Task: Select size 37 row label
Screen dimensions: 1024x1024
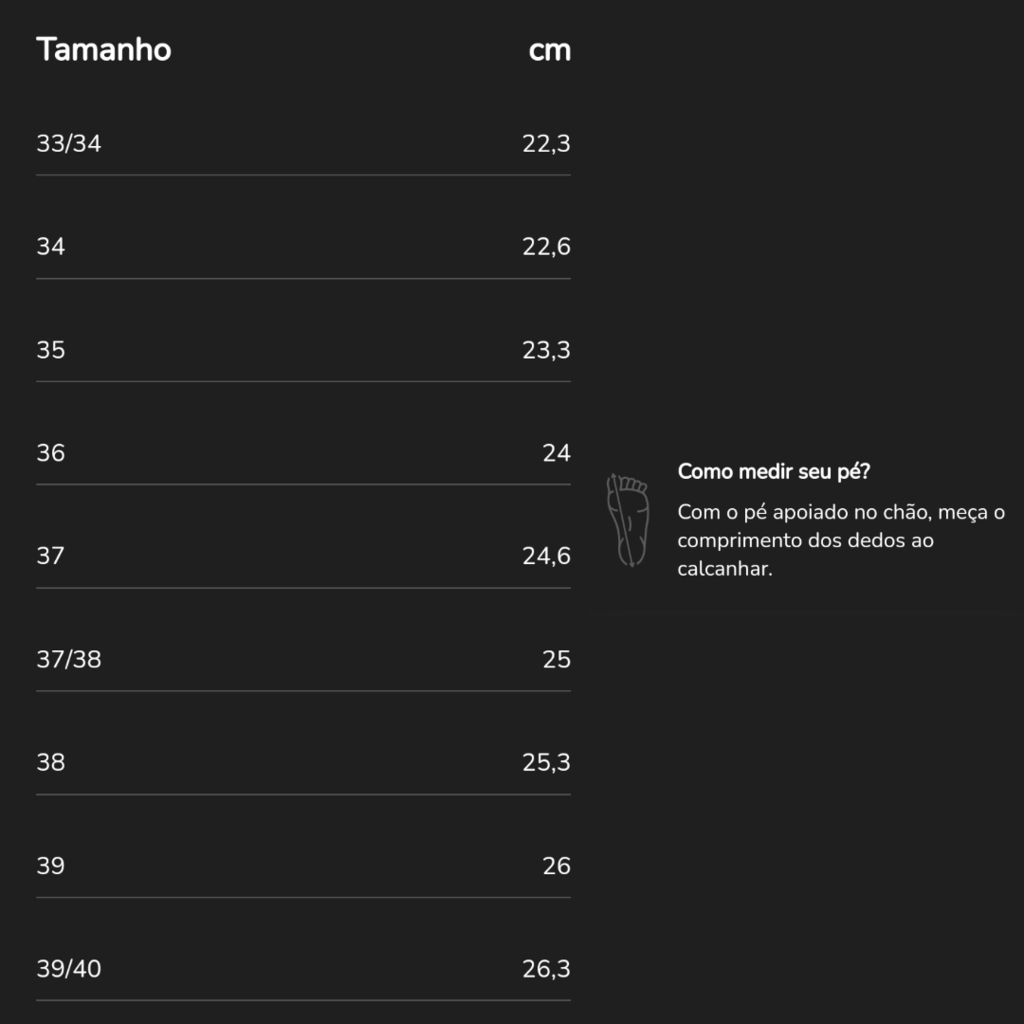Action: tap(50, 556)
